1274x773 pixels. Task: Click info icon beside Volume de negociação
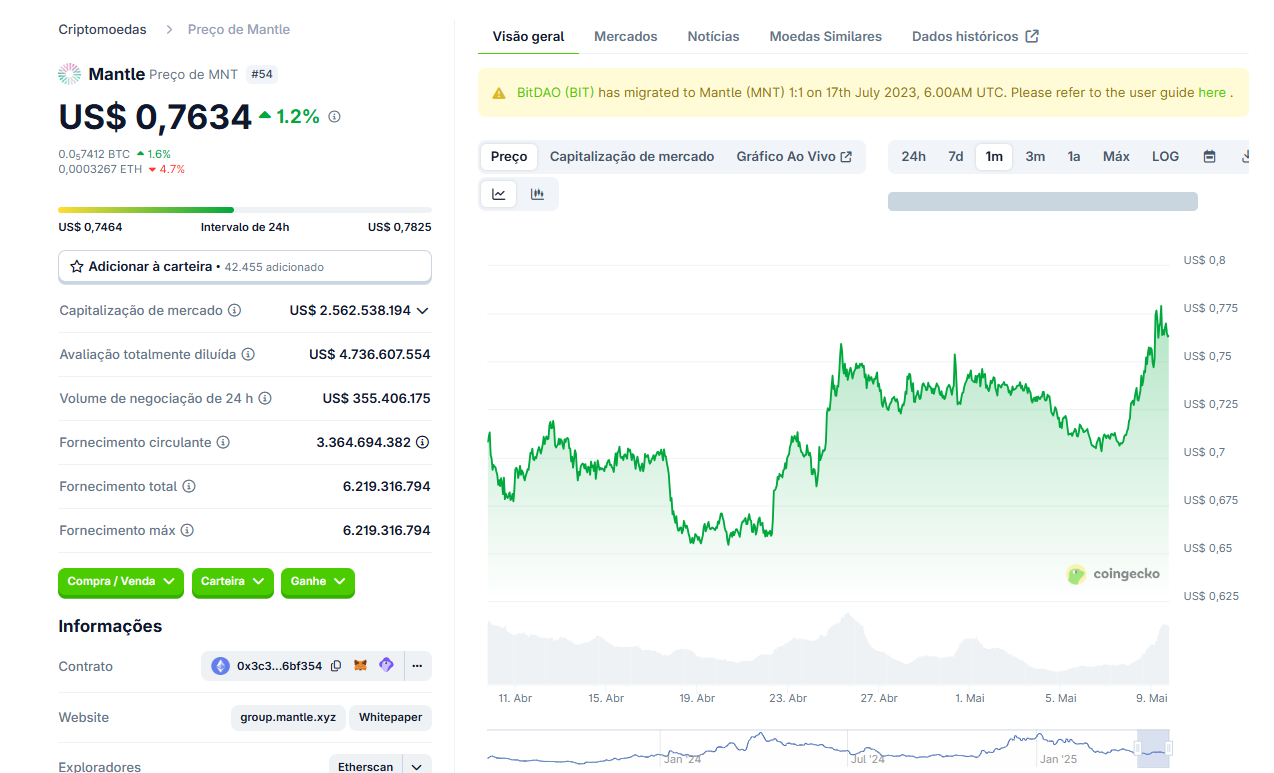pyautogui.click(x=265, y=399)
